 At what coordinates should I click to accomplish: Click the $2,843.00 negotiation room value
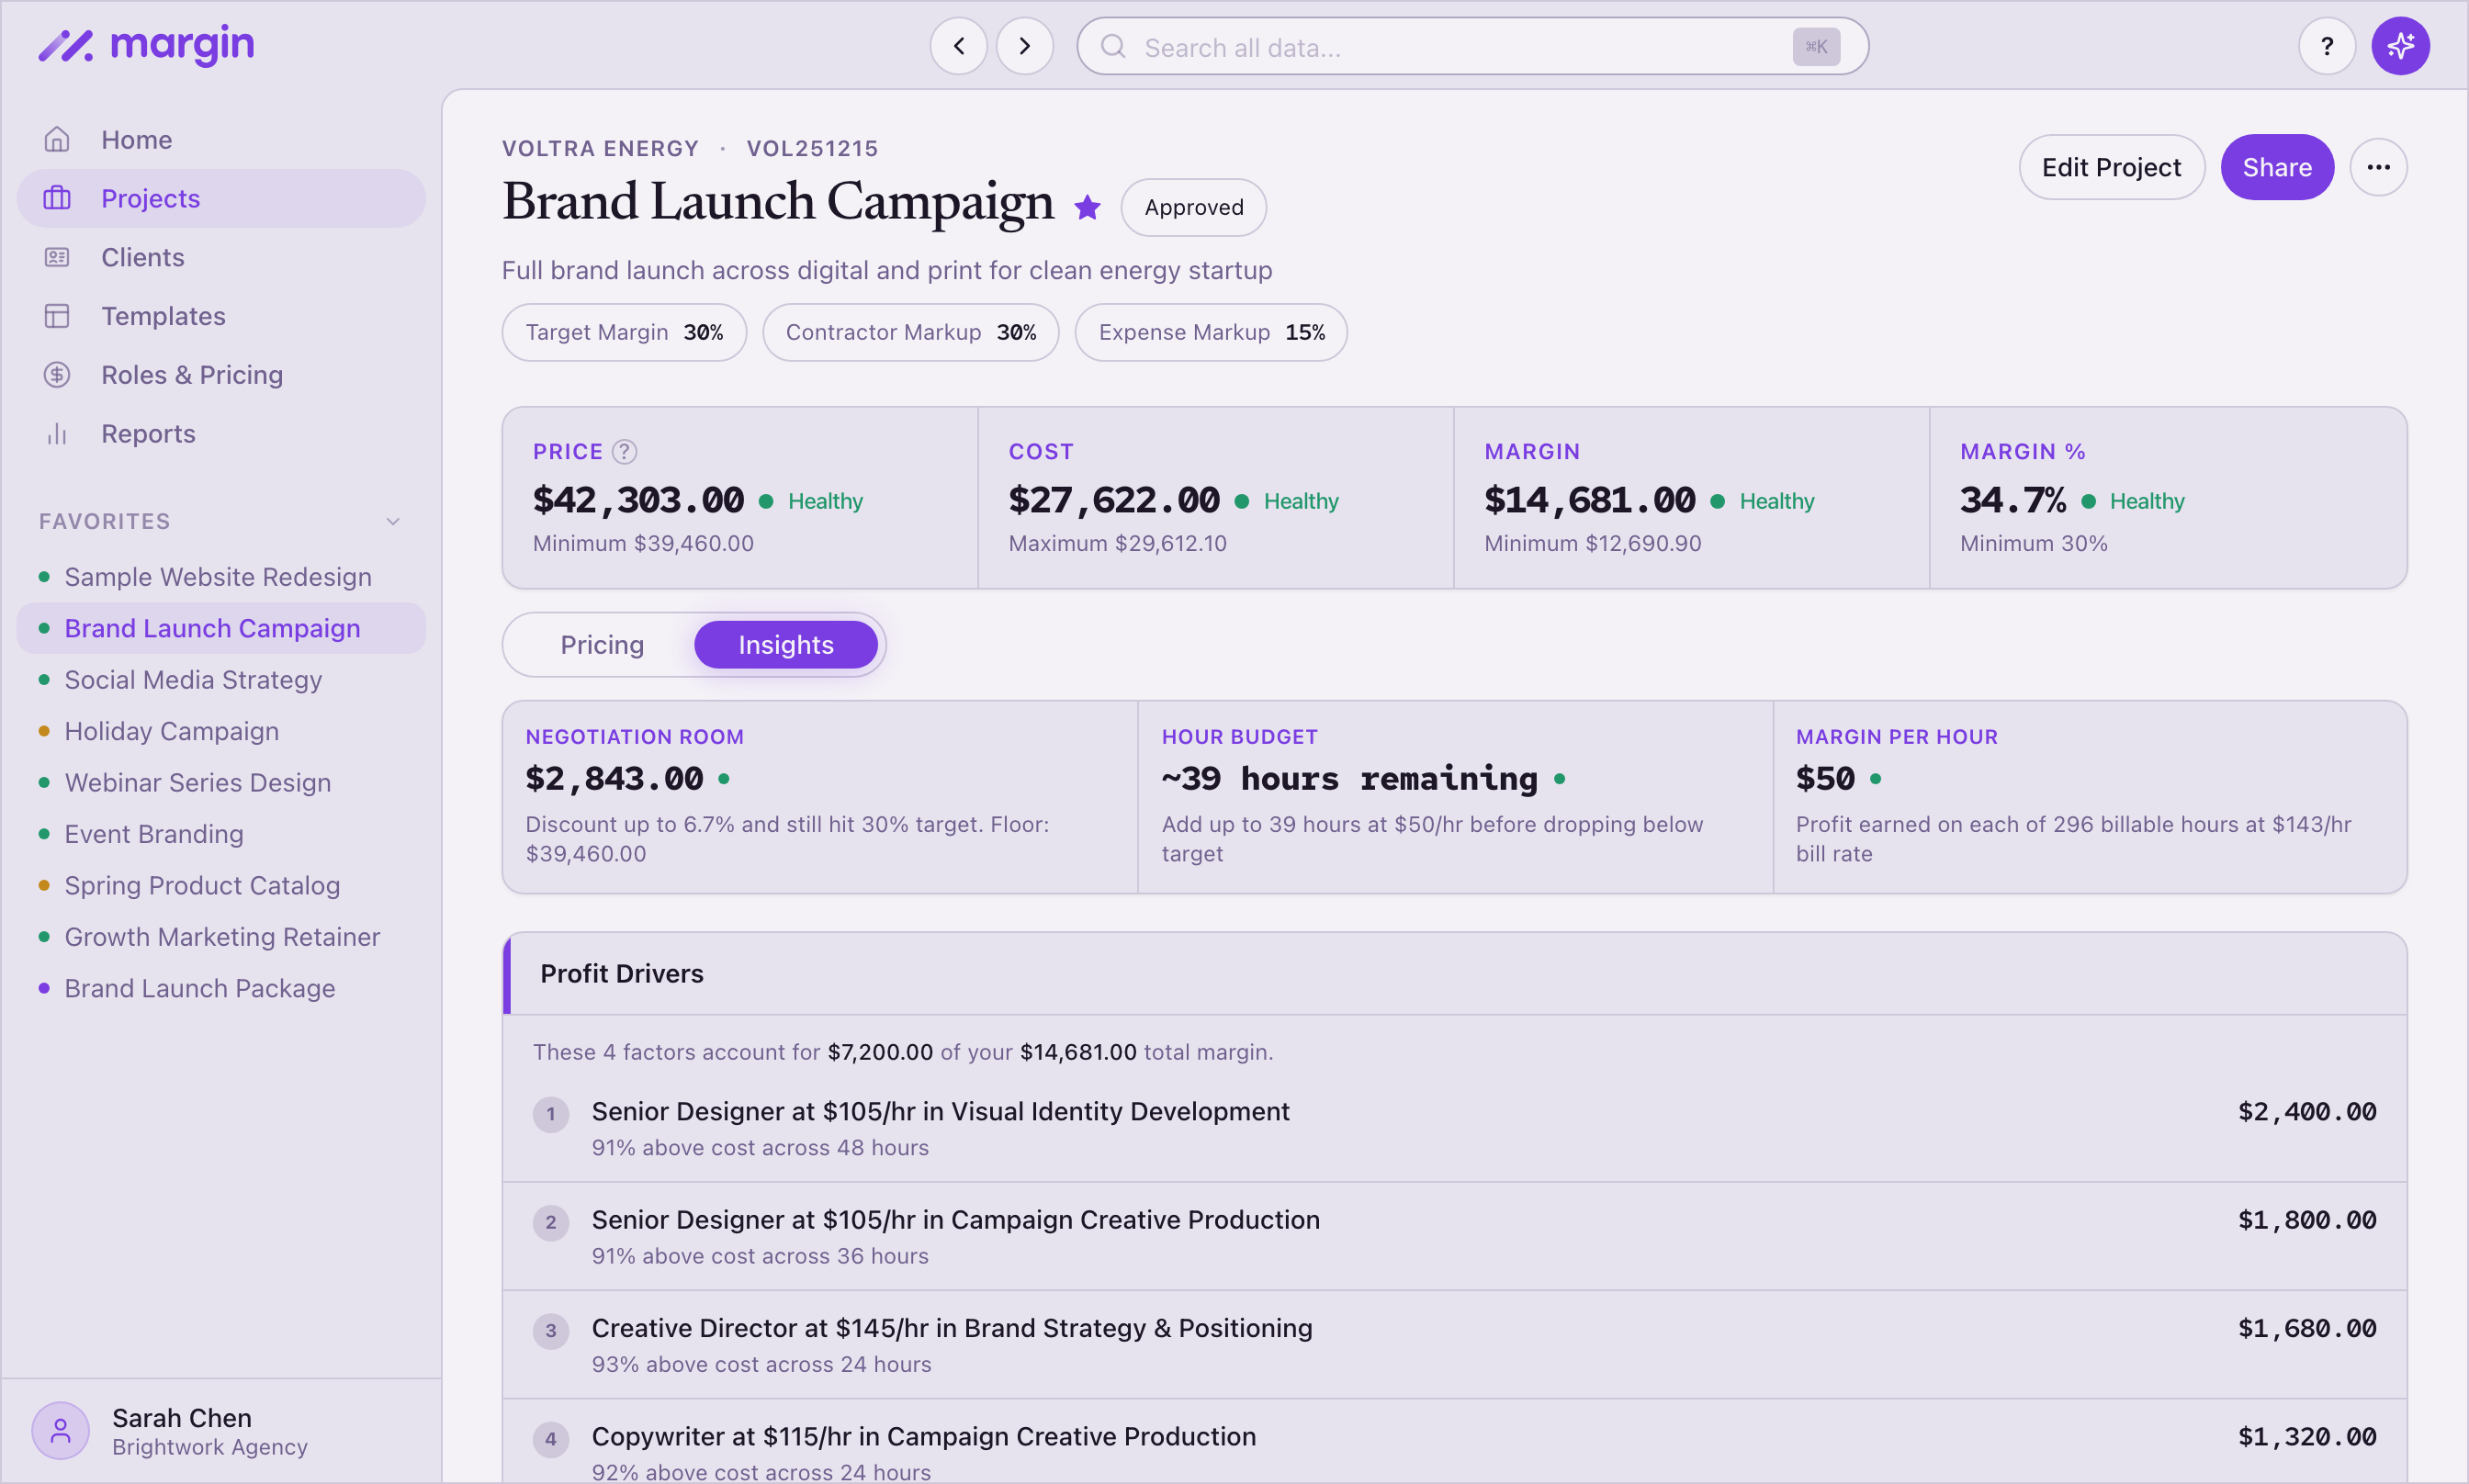tap(614, 778)
